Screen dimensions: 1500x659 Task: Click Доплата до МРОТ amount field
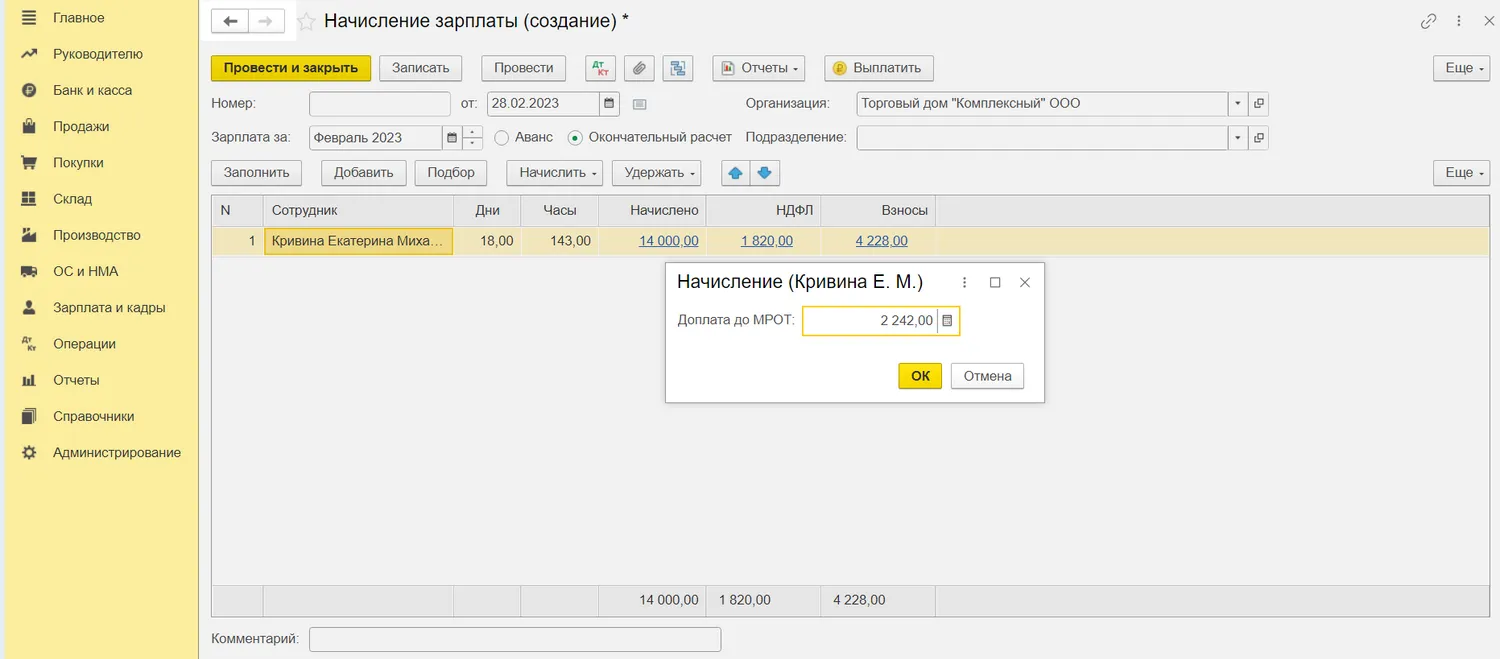point(870,321)
